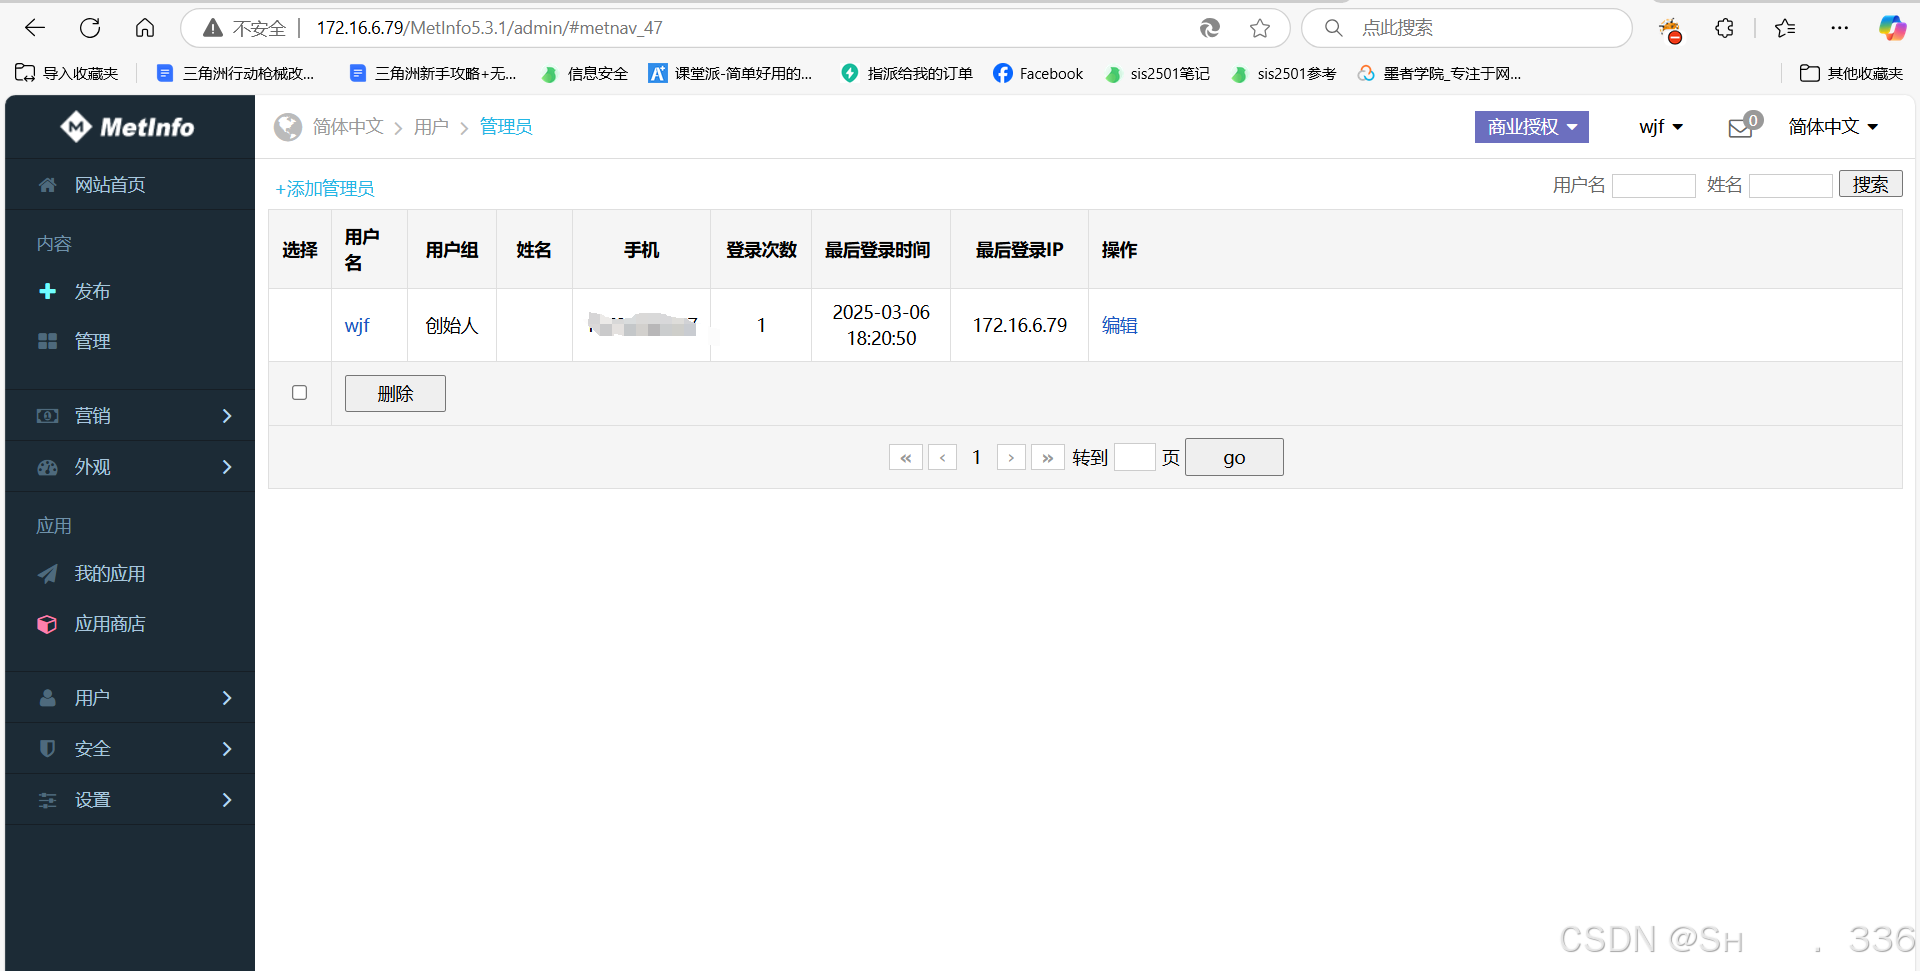The height and width of the screenshot is (971, 1920).
Task: Go to browser home icon
Action: [x=145, y=28]
